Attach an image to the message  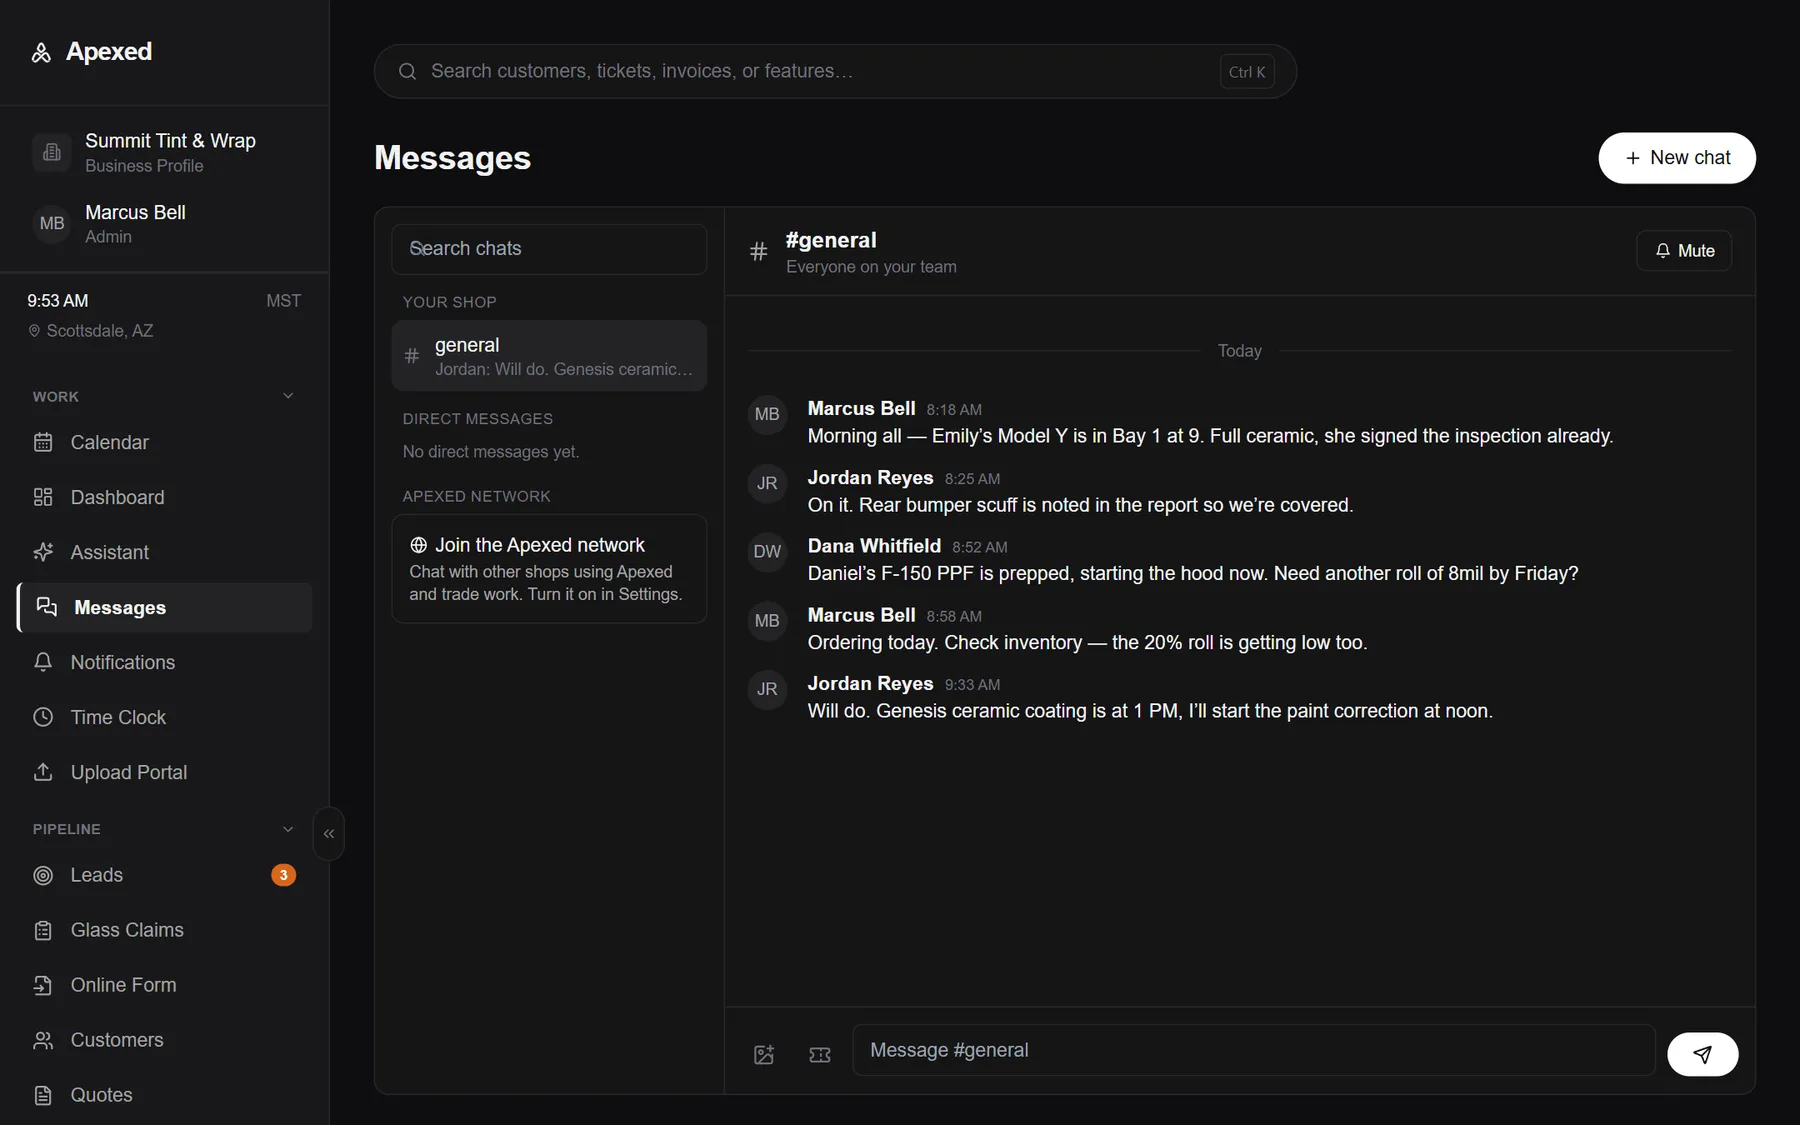[x=764, y=1054]
